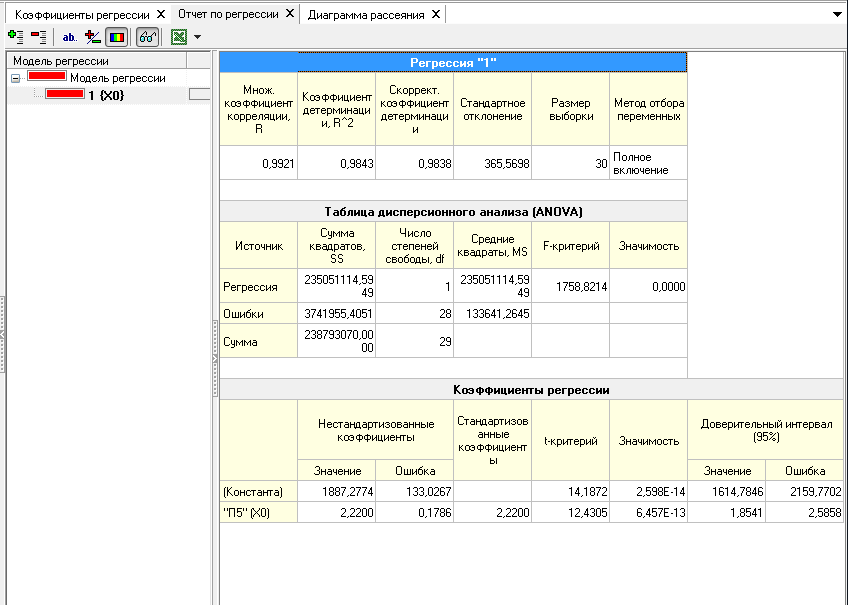
Task: Select the Отчет по регрессии tab
Action: 228,14
